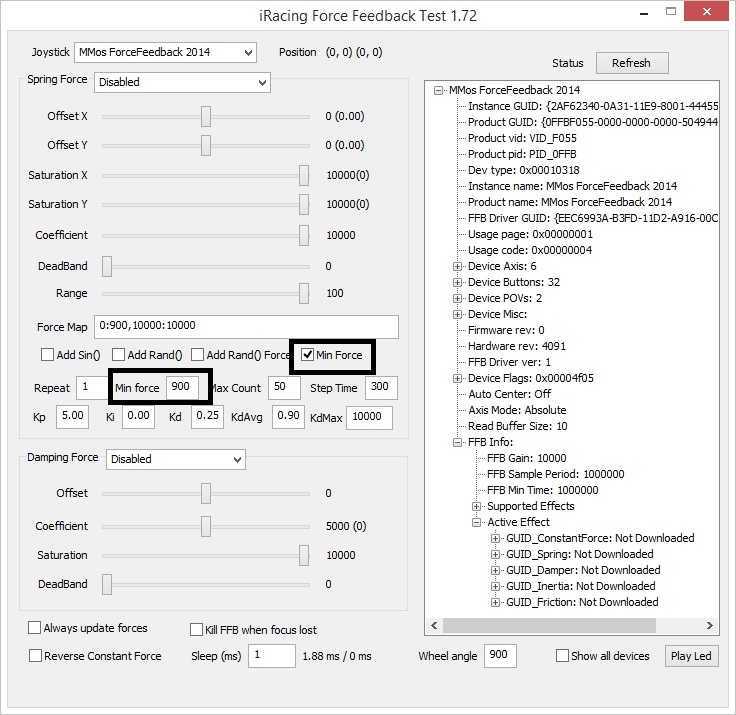Expand the Device Buttons tree node
This screenshot has height=715, width=736.
[458, 283]
